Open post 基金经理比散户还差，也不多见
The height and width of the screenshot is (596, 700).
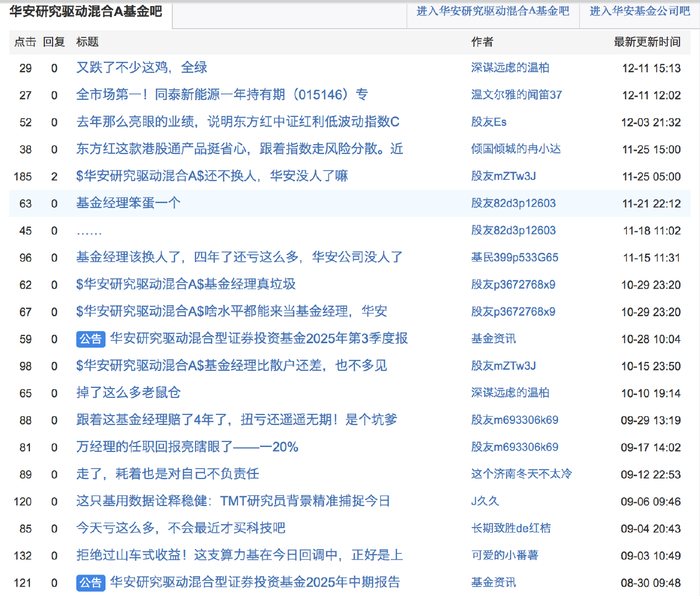pyautogui.click(x=231, y=366)
